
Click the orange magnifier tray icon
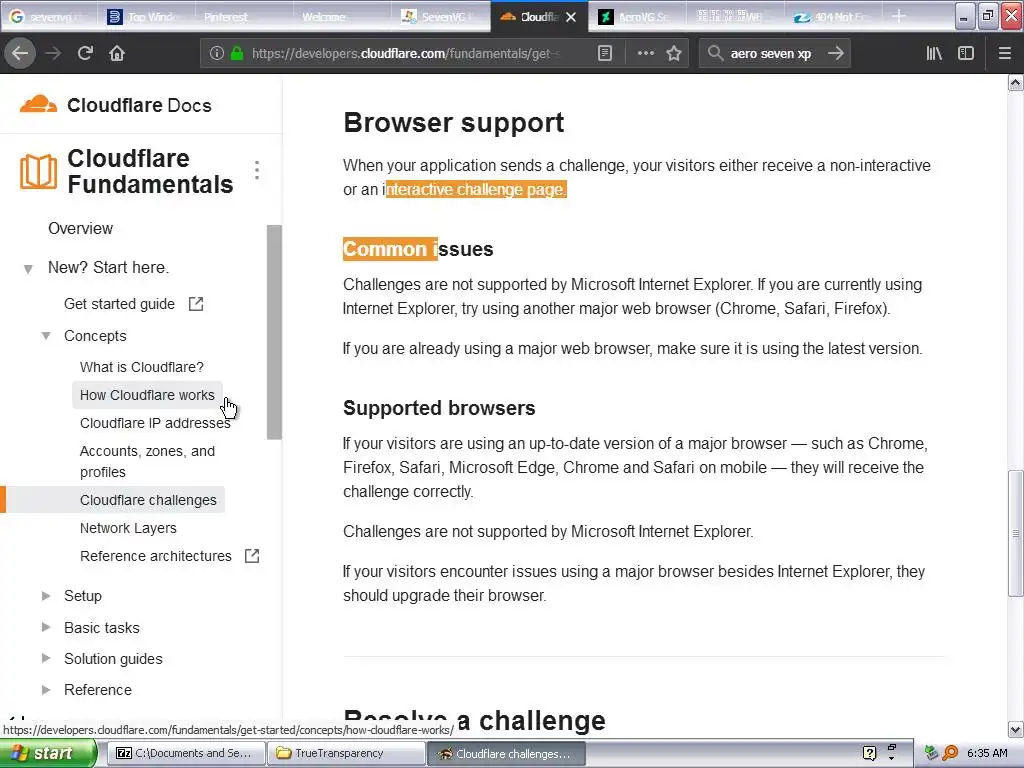950,753
